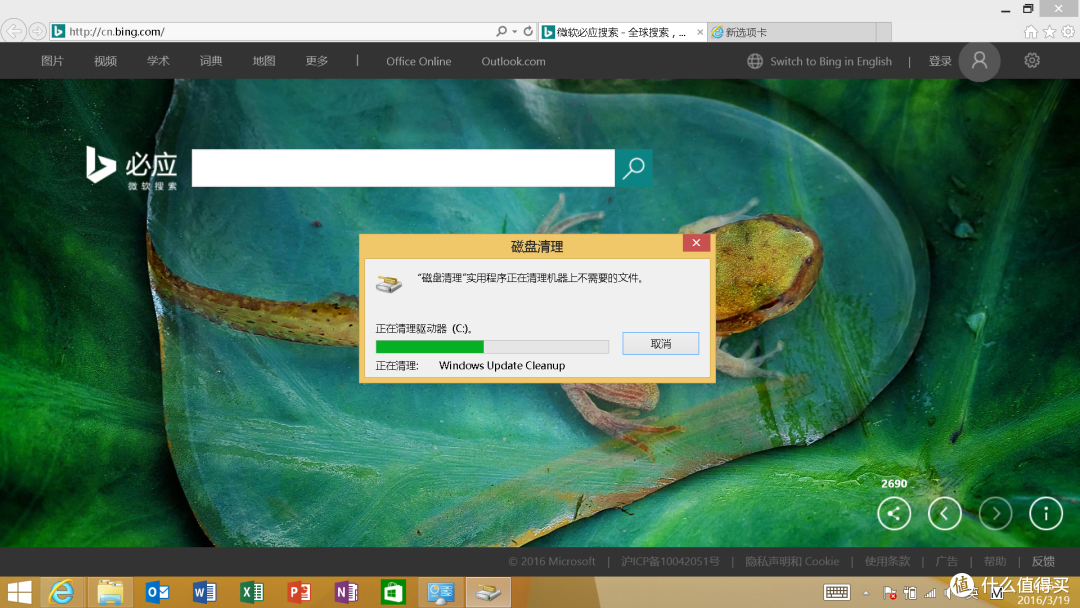This screenshot has height=608, width=1080.
Task: Click the address bar search magnifier icon
Action: 501,31
